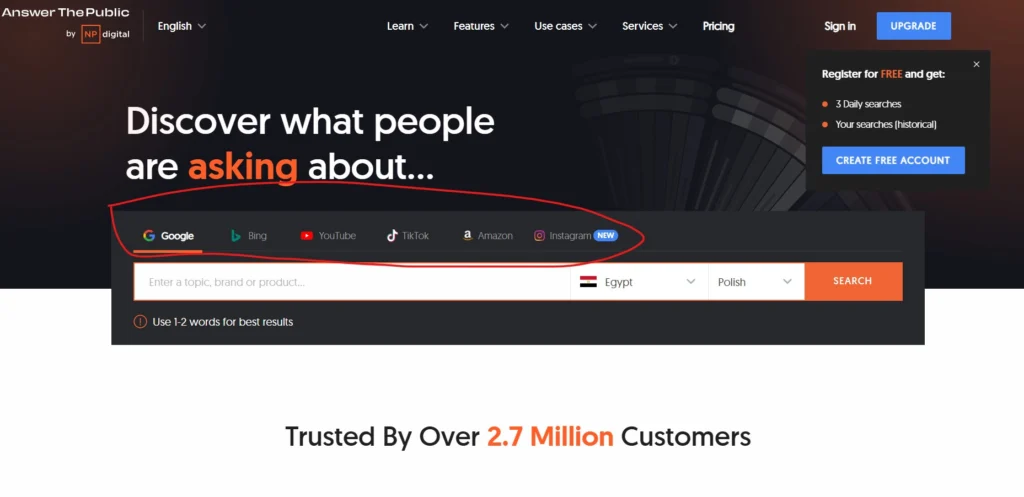Viewport: 1024px width, 497px height.
Task: Click the YouTube play icon
Action: click(306, 236)
